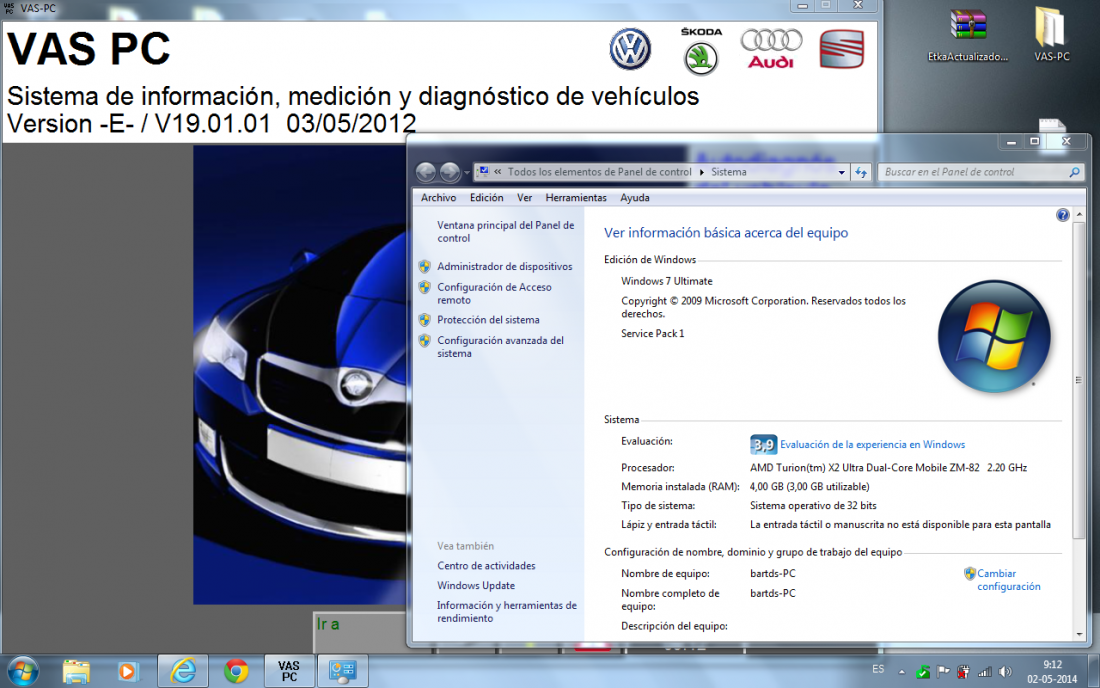Select the text Windows 7 Ultimate

coord(666,281)
